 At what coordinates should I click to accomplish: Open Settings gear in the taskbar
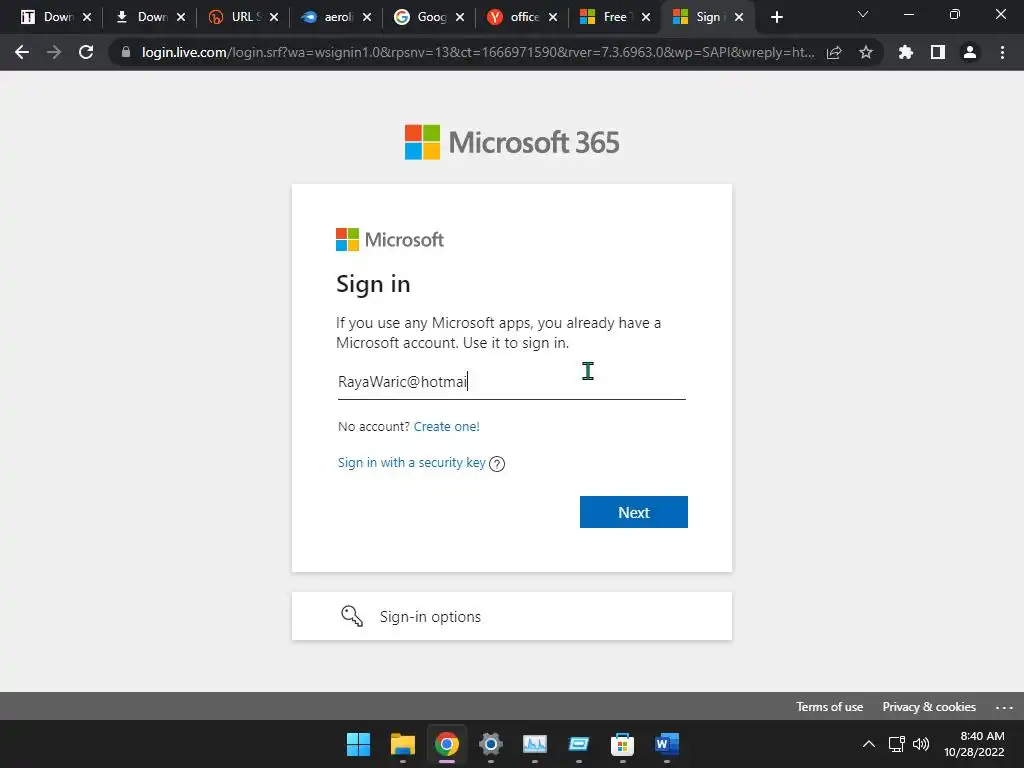(x=490, y=744)
